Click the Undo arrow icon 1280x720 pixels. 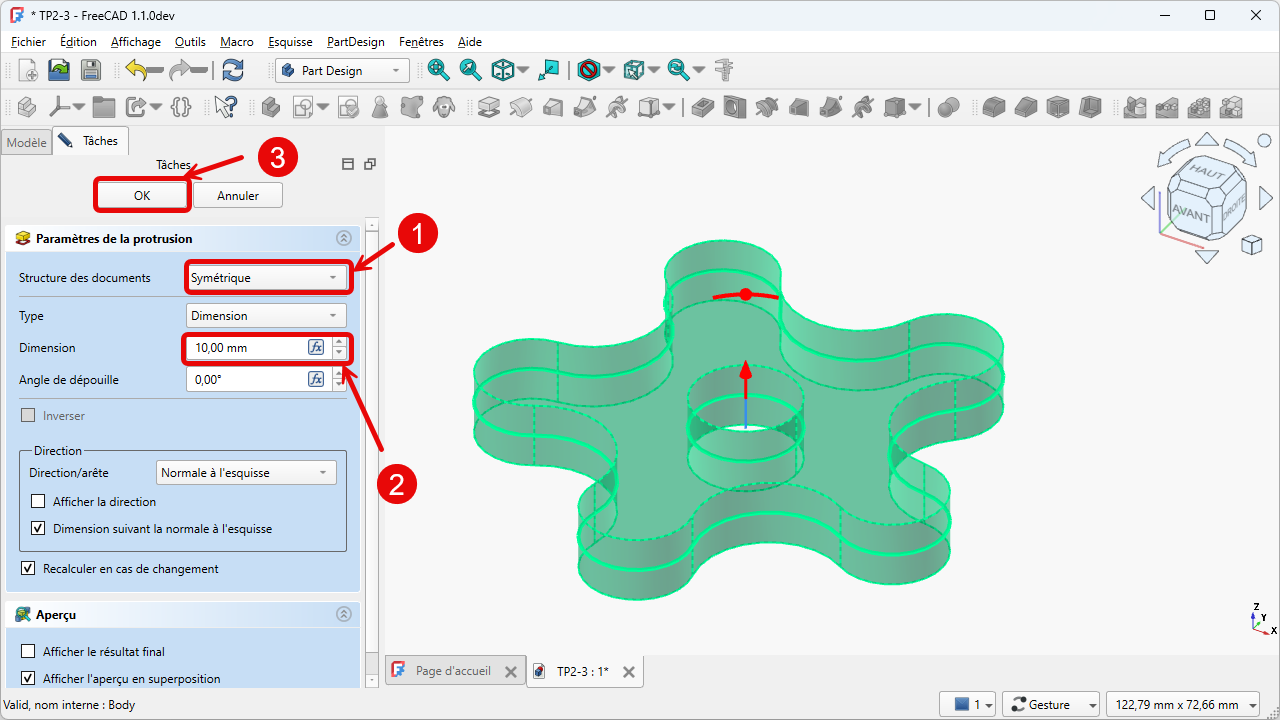pos(138,70)
